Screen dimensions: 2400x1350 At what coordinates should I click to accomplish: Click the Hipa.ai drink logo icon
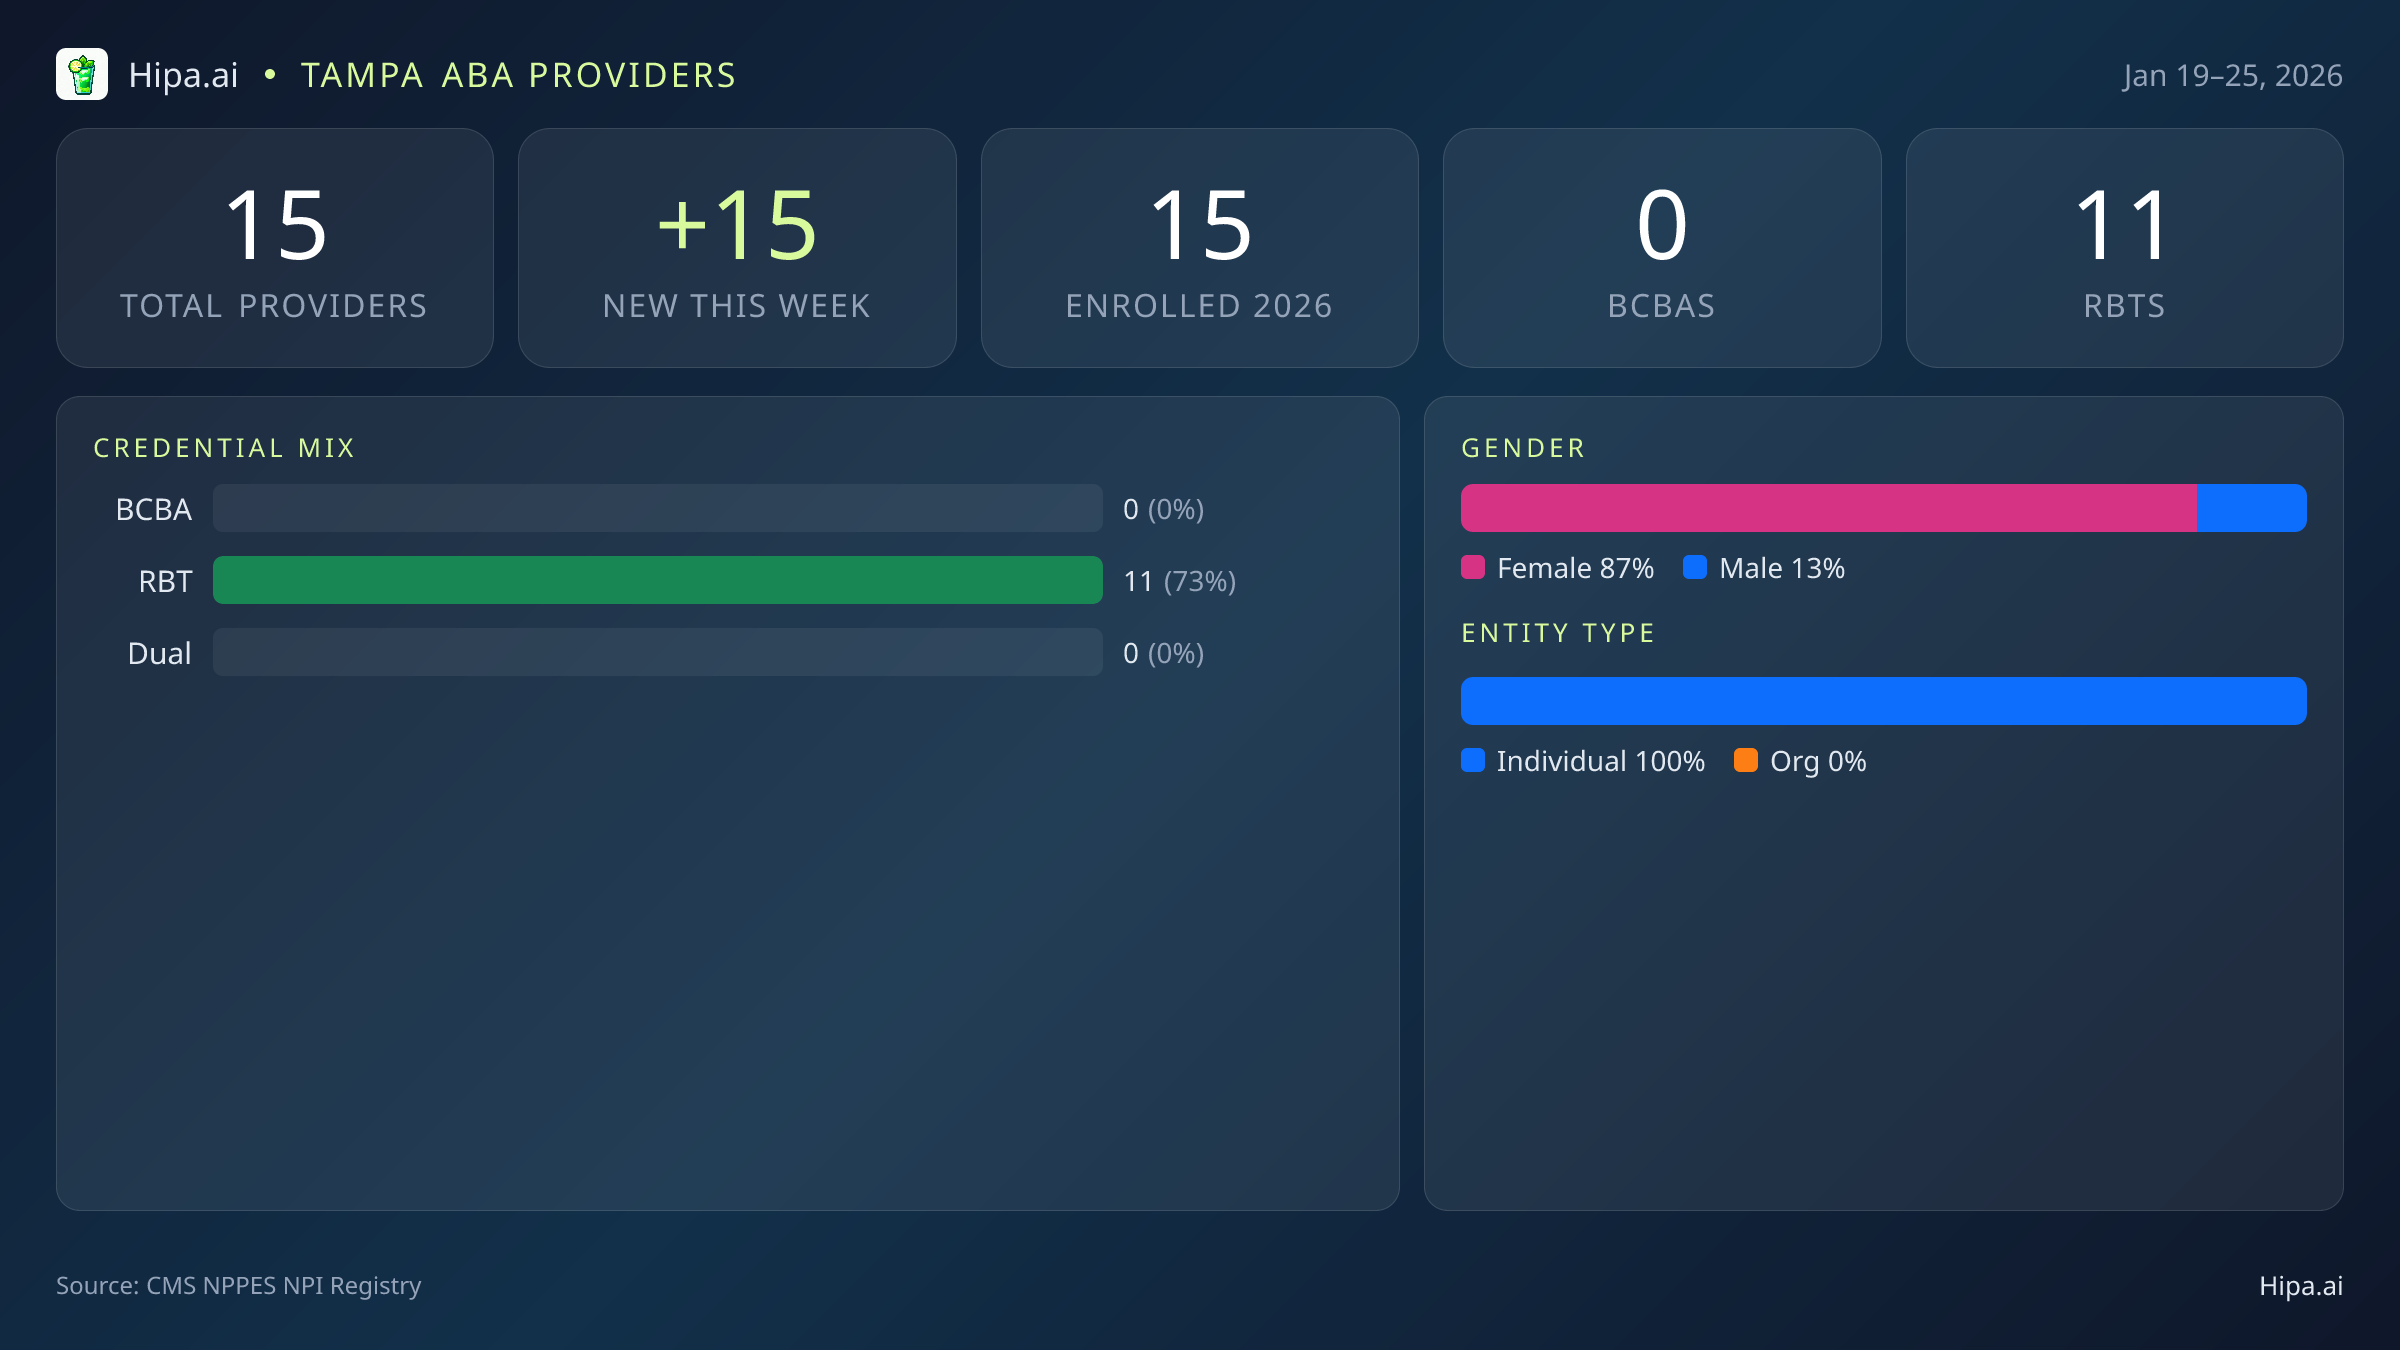[82, 75]
